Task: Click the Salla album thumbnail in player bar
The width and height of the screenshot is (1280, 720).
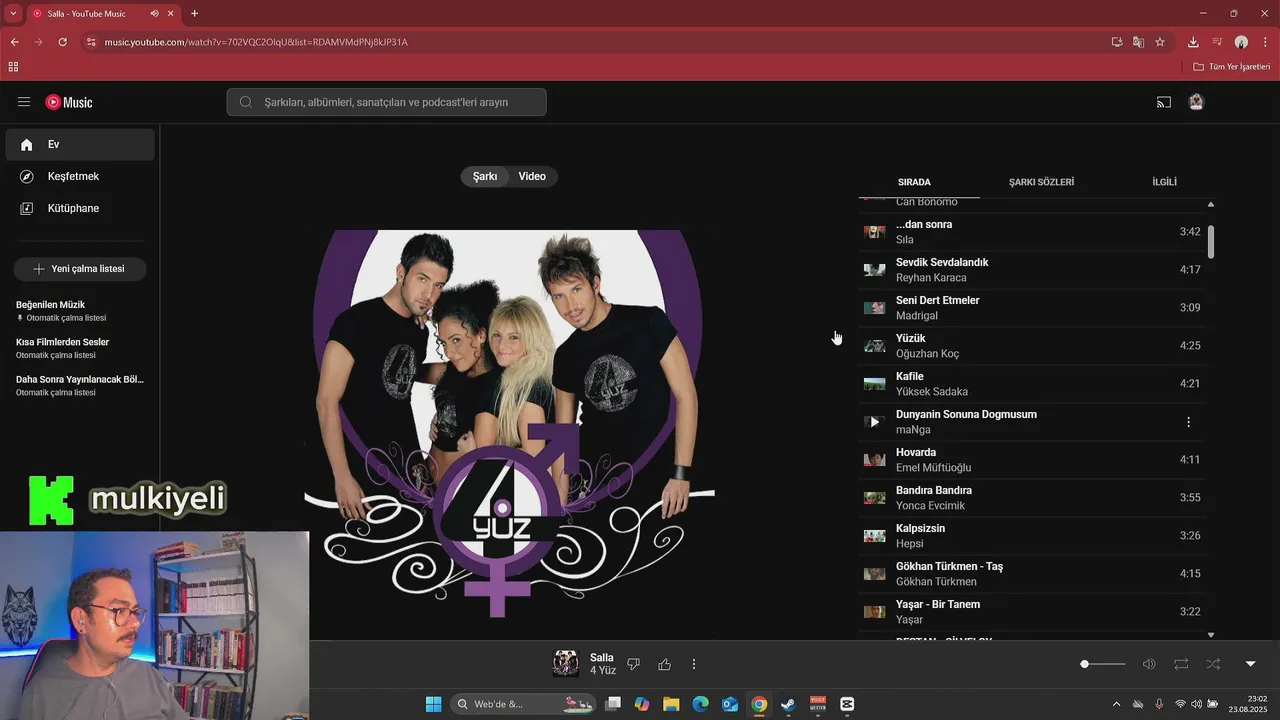Action: pyautogui.click(x=566, y=664)
